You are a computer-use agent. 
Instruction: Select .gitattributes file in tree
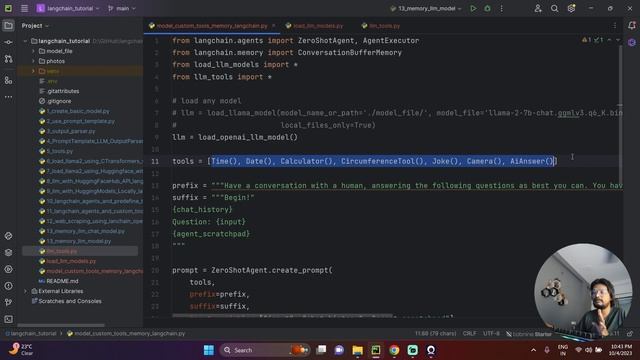click(x=59, y=91)
